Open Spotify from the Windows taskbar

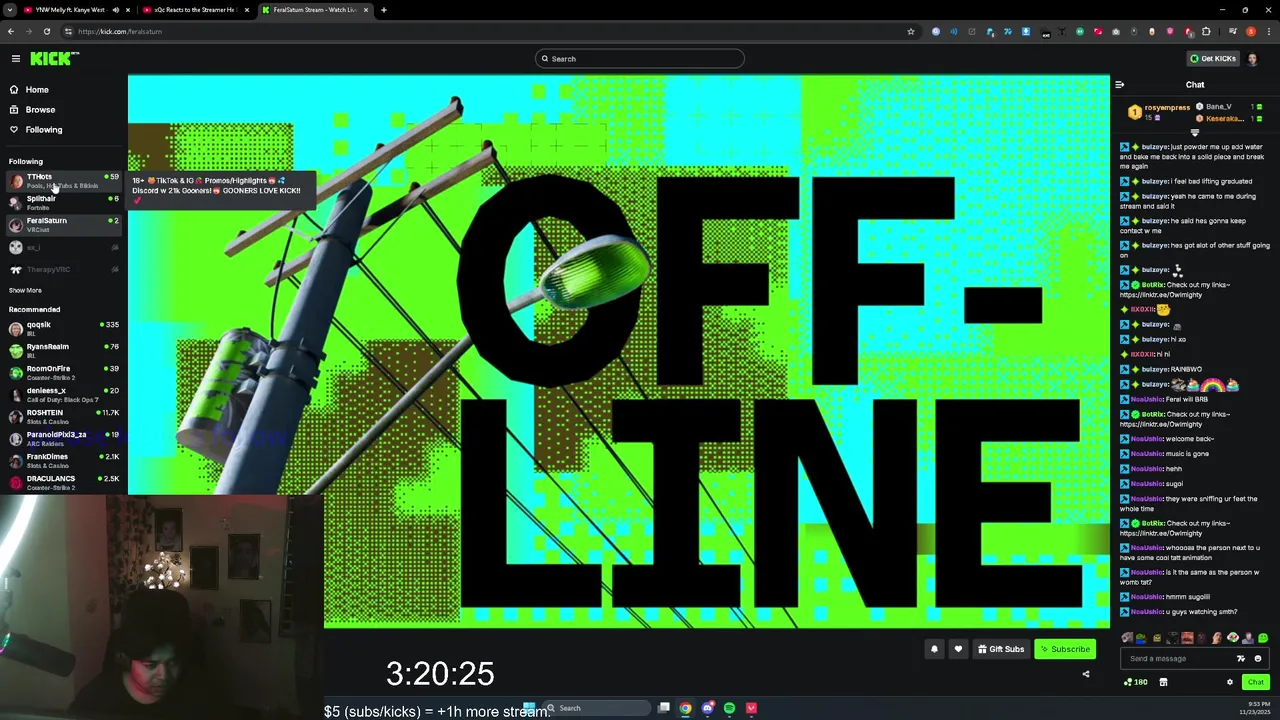tap(729, 708)
